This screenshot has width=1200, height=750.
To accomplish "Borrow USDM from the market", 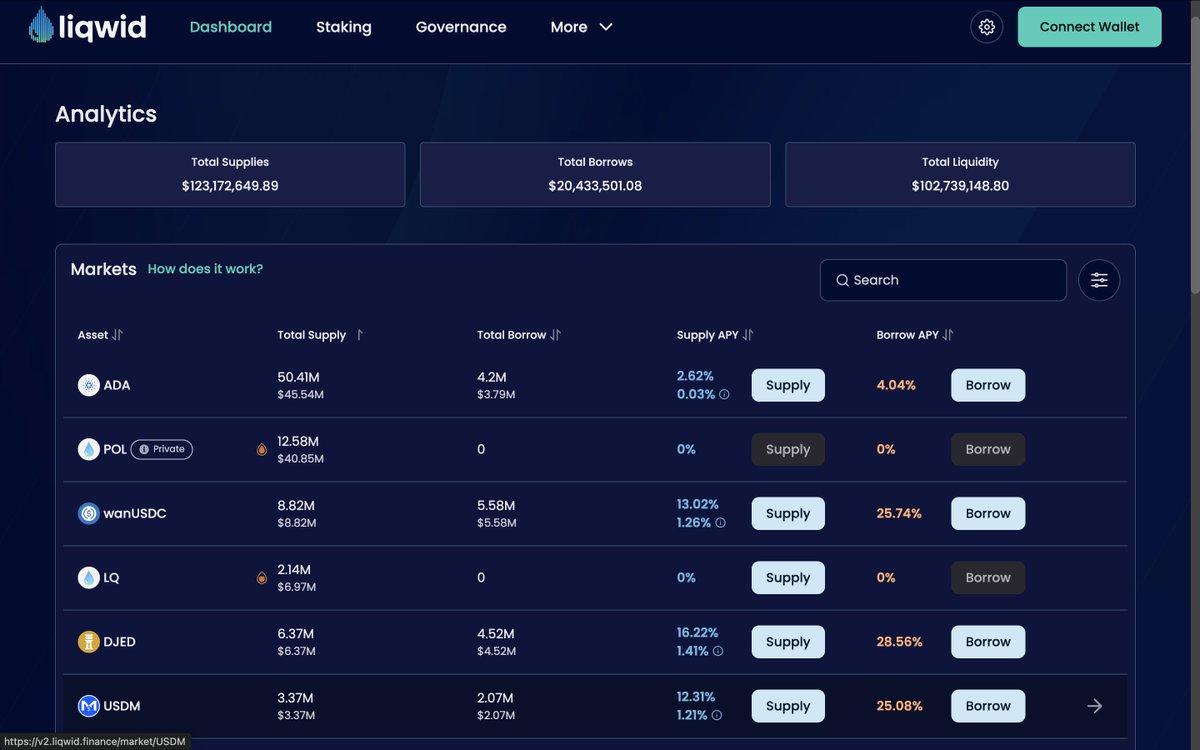I will coord(988,706).
